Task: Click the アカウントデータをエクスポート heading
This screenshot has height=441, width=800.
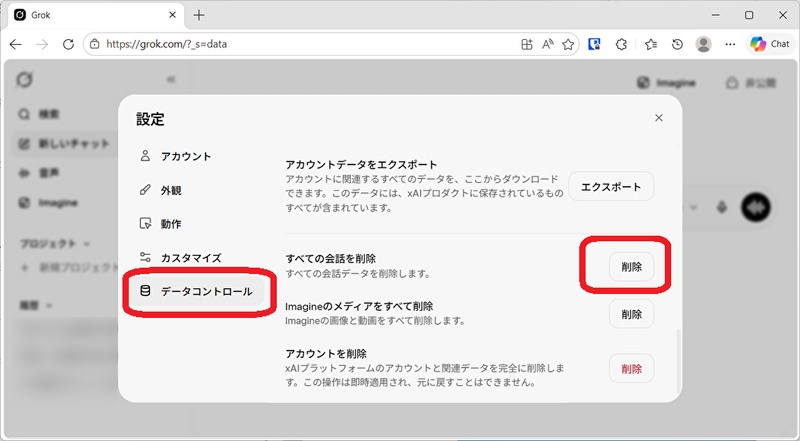Action: point(361,164)
